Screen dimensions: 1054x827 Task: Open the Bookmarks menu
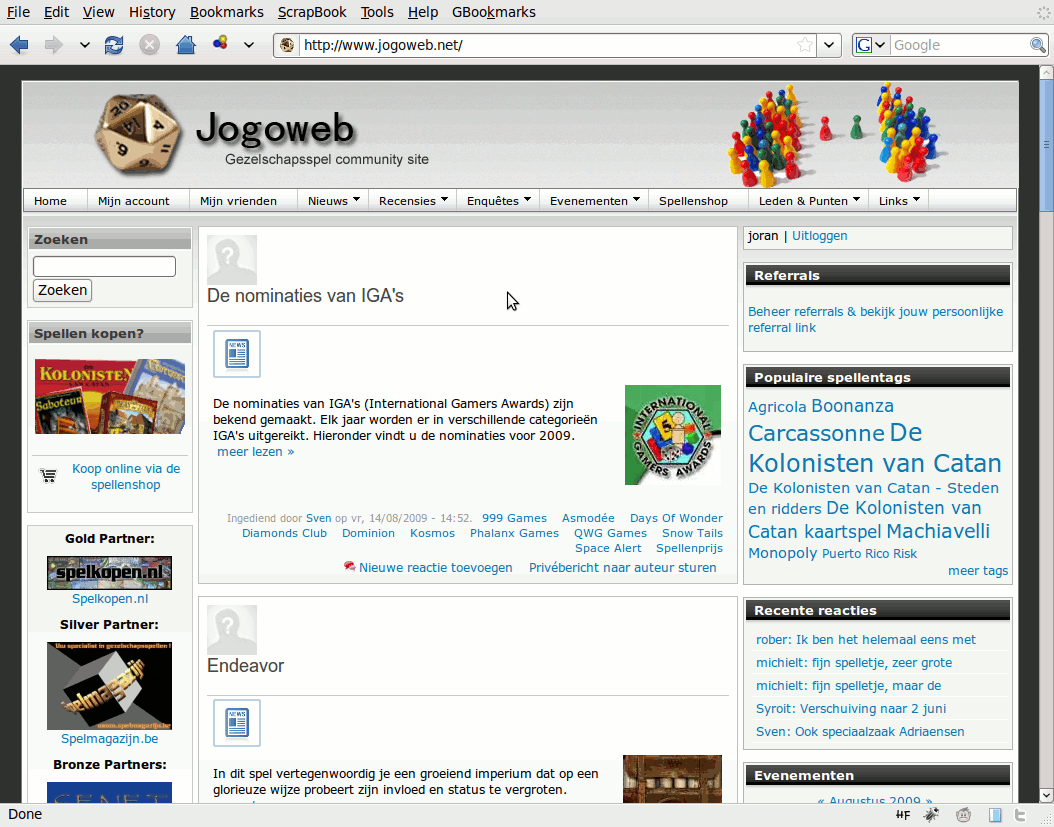pyautogui.click(x=227, y=12)
